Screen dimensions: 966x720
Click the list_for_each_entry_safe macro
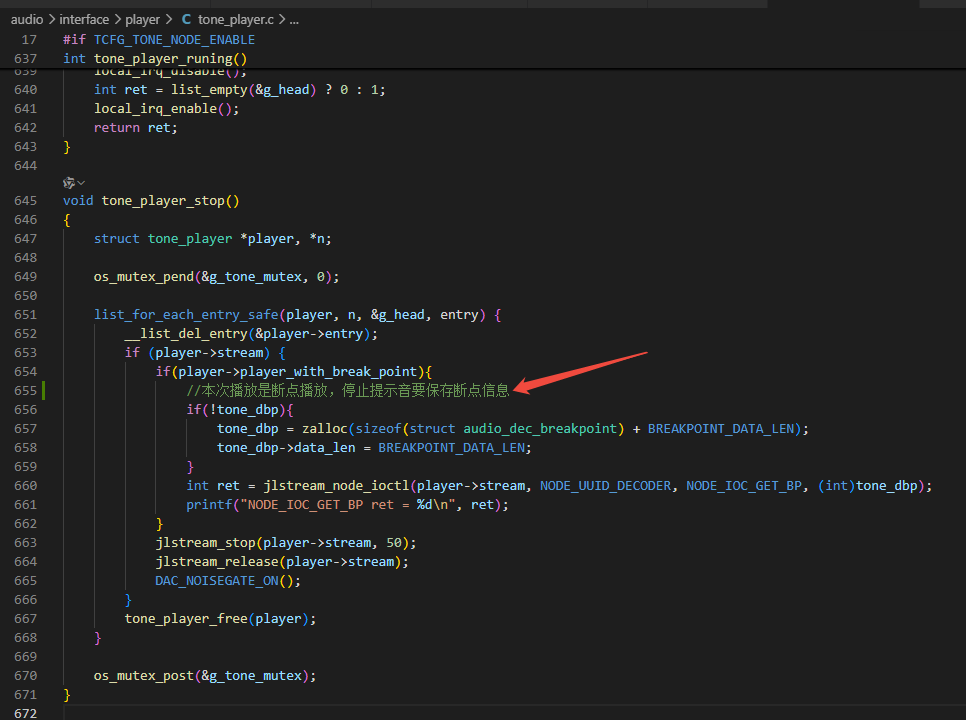(x=186, y=315)
